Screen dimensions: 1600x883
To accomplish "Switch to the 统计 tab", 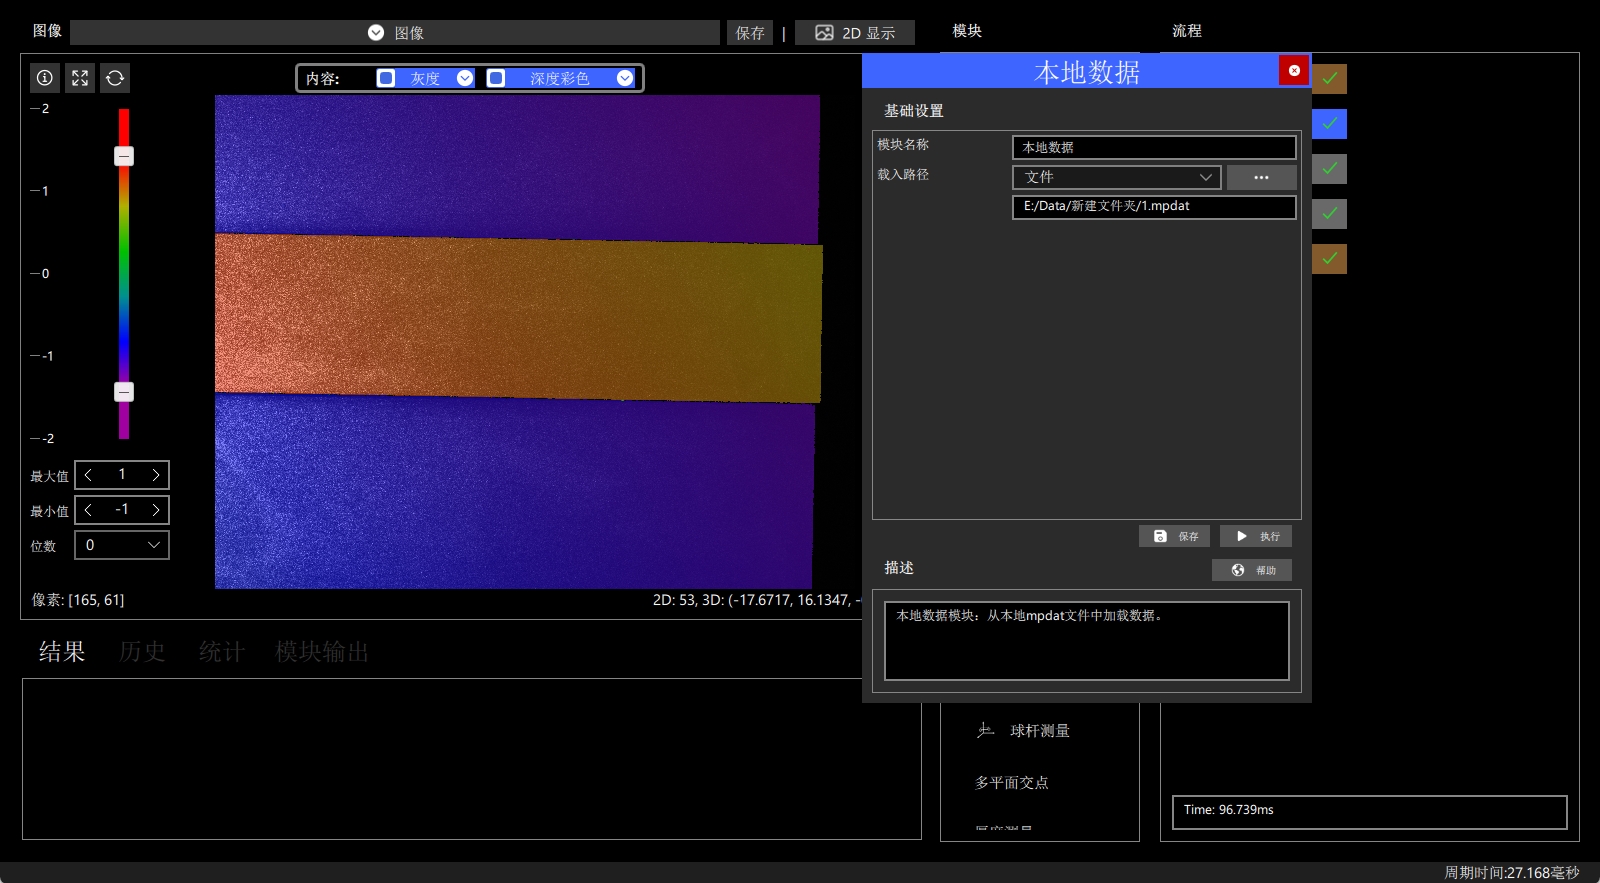I will coord(222,652).
